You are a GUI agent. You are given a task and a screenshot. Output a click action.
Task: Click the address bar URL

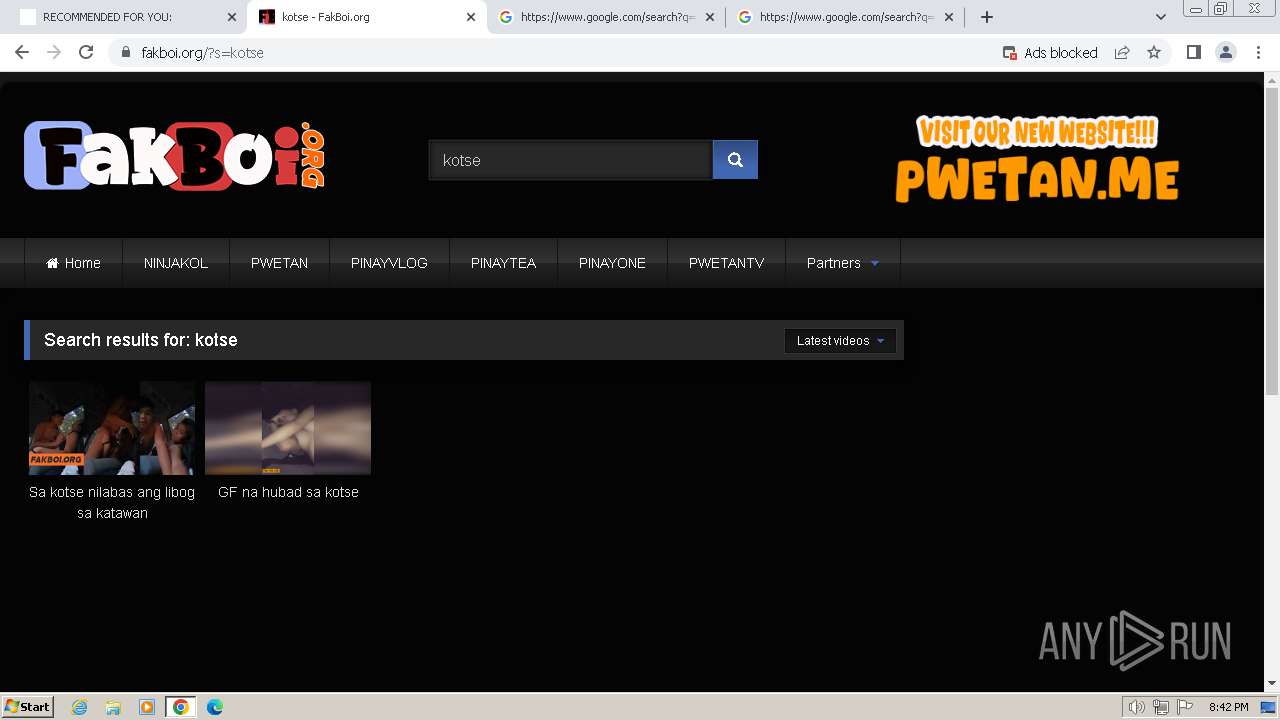[203, 53]
